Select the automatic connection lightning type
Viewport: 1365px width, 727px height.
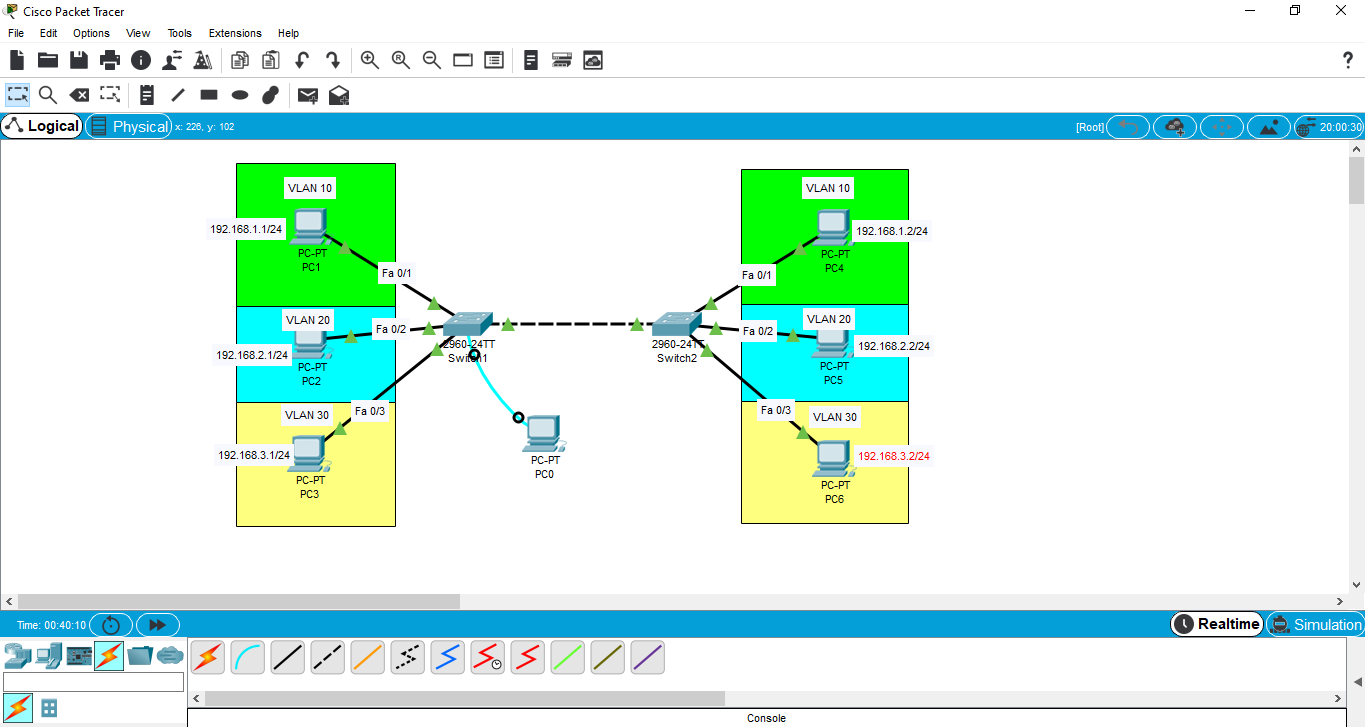point(207,657)
